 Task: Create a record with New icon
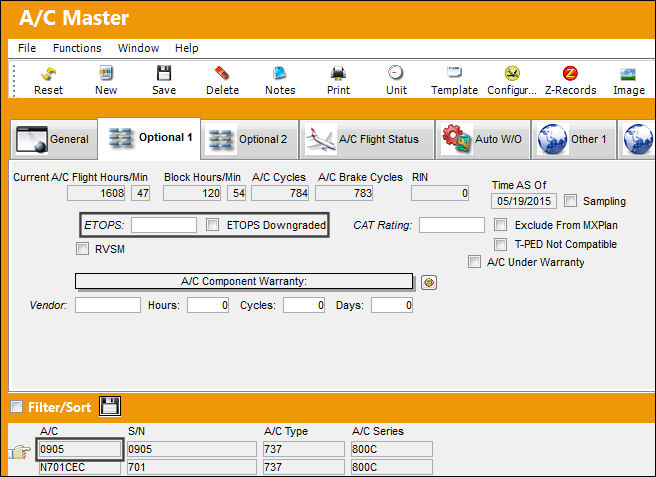tap(106, 81)
